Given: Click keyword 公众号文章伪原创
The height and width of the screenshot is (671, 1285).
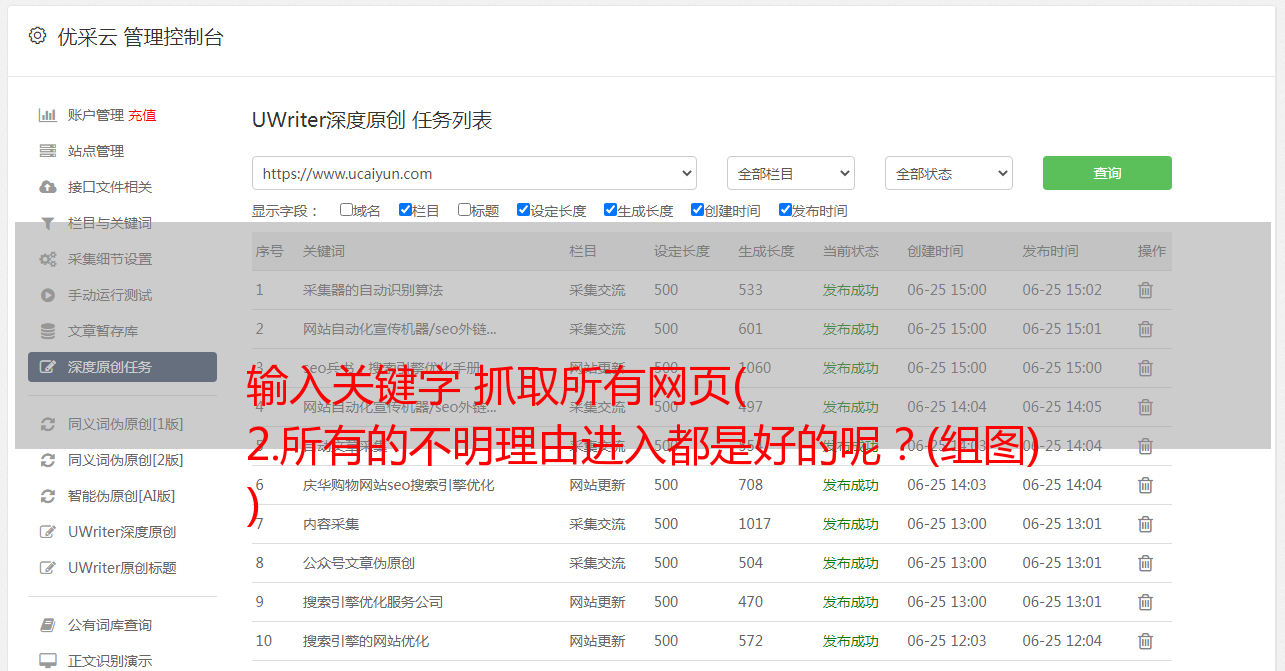Looking at the screenshot, I should [359, 563].
